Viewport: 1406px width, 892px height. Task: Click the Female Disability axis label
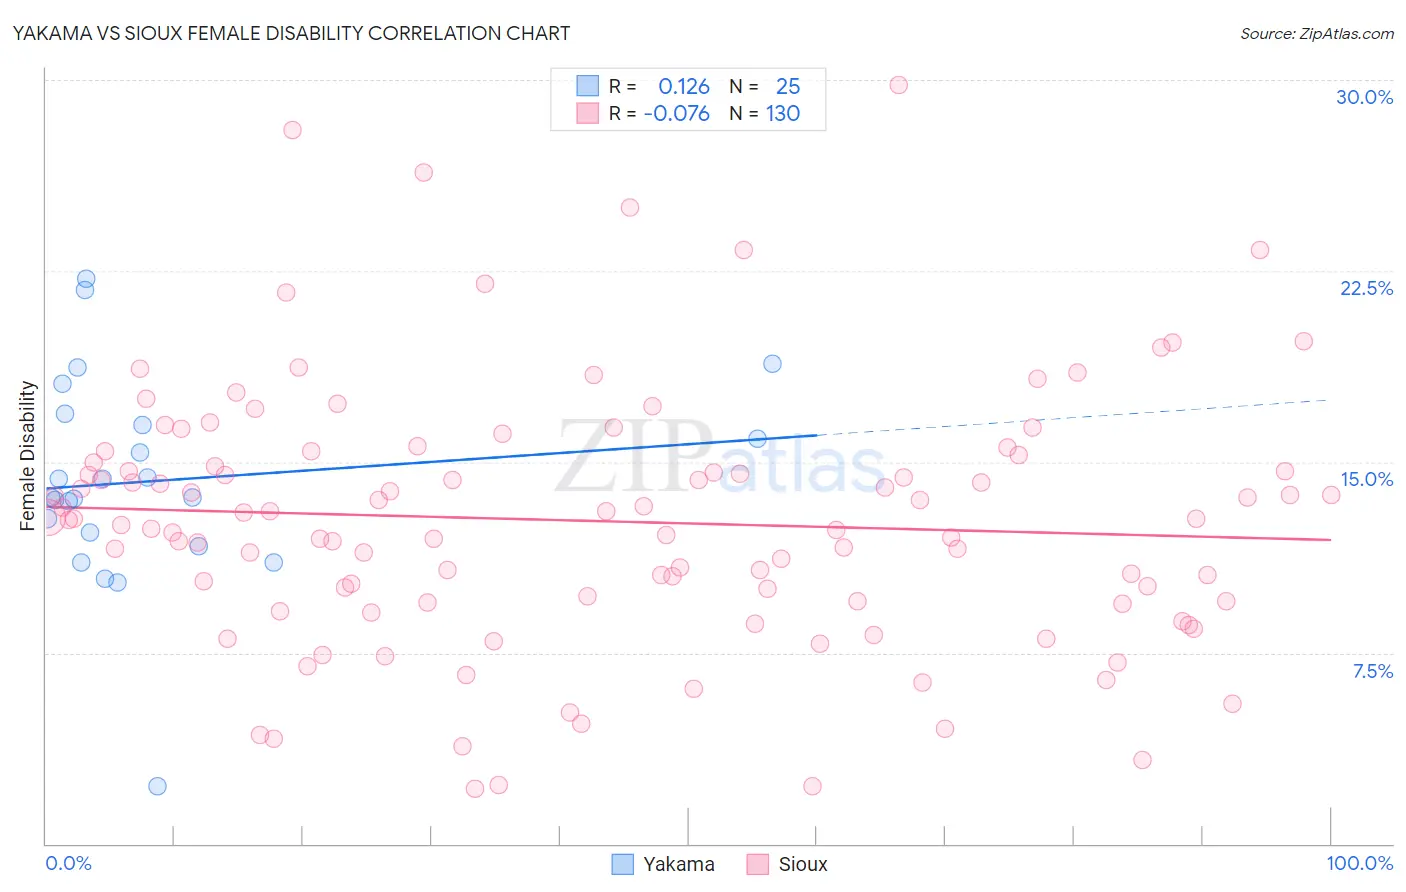(x=28, y=455)
